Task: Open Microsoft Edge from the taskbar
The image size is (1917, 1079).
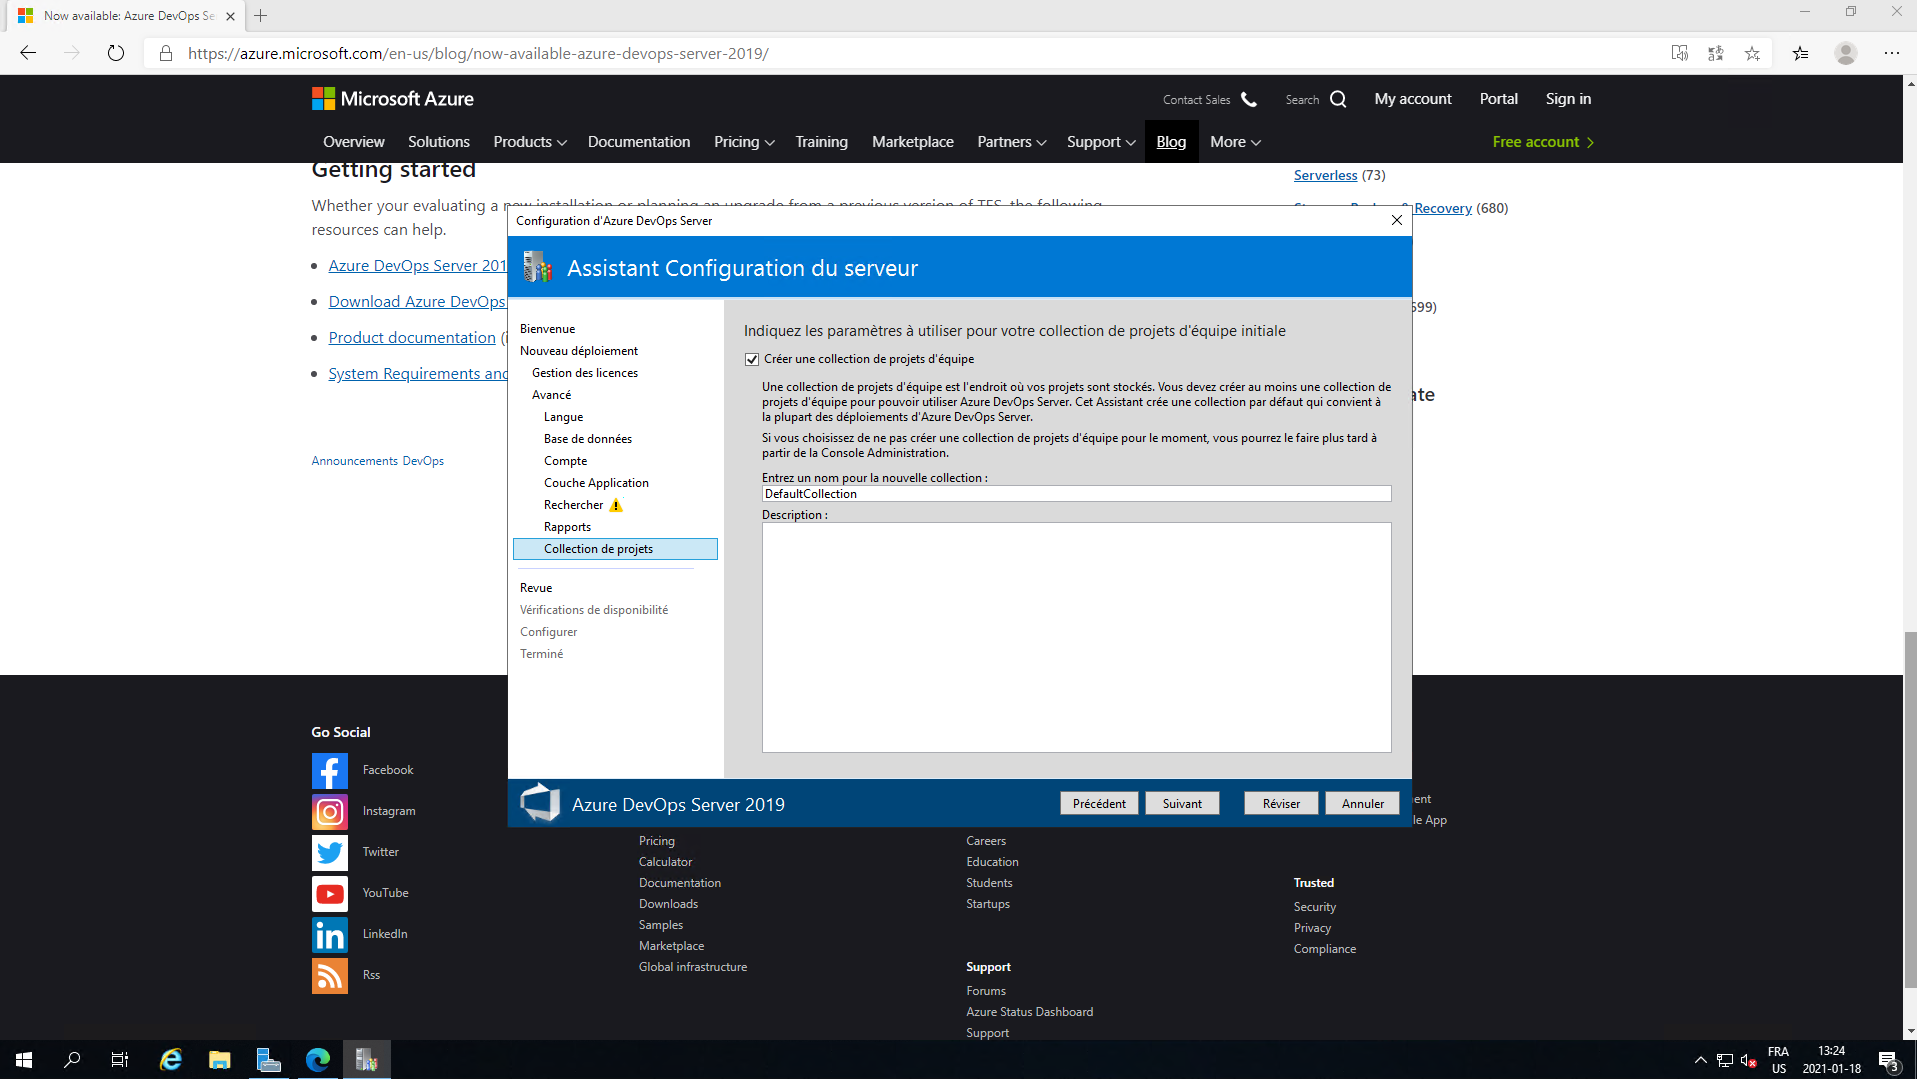Action: (318, 1059)
